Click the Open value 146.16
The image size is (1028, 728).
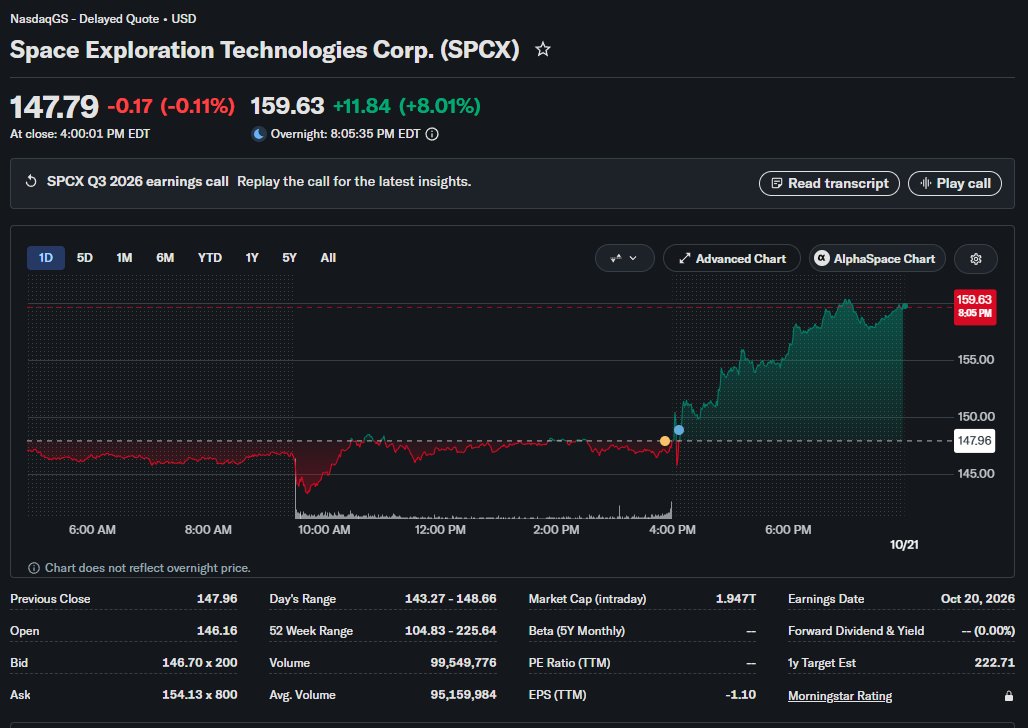click(217, 631)
